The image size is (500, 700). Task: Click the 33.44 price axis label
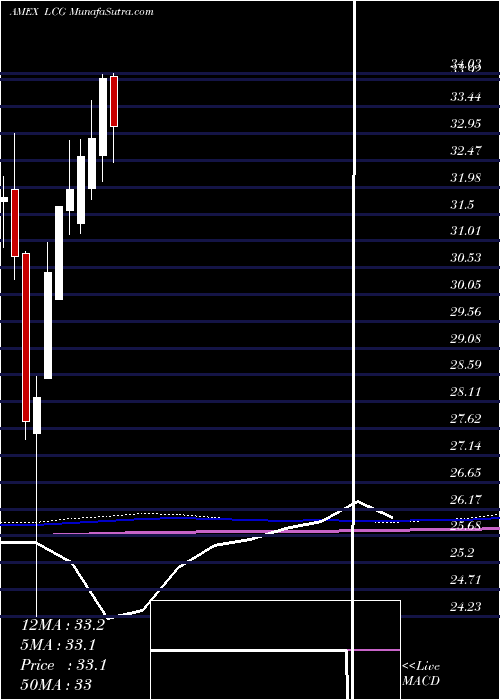466,96
